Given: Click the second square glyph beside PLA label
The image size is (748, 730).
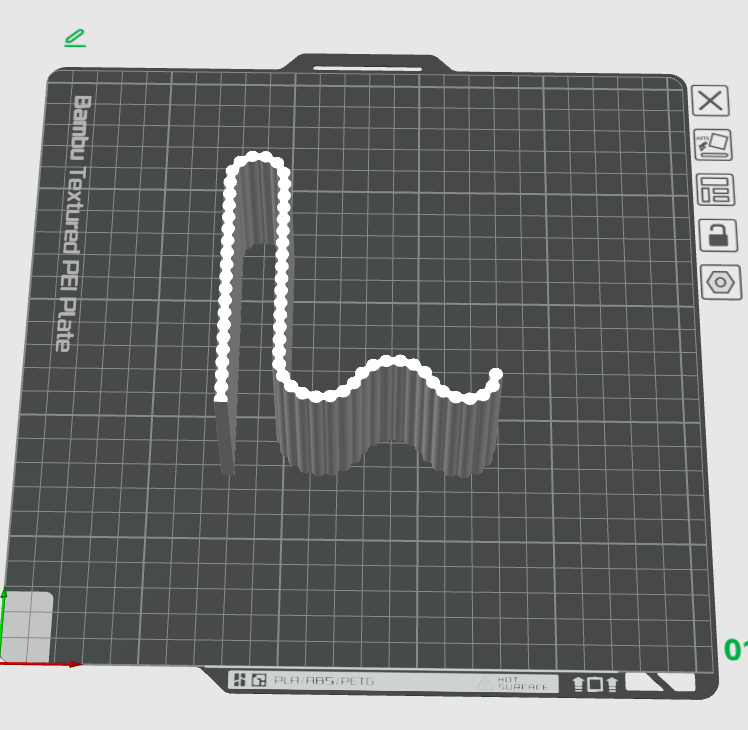Looking at the screenshot, I should point(259,680).
